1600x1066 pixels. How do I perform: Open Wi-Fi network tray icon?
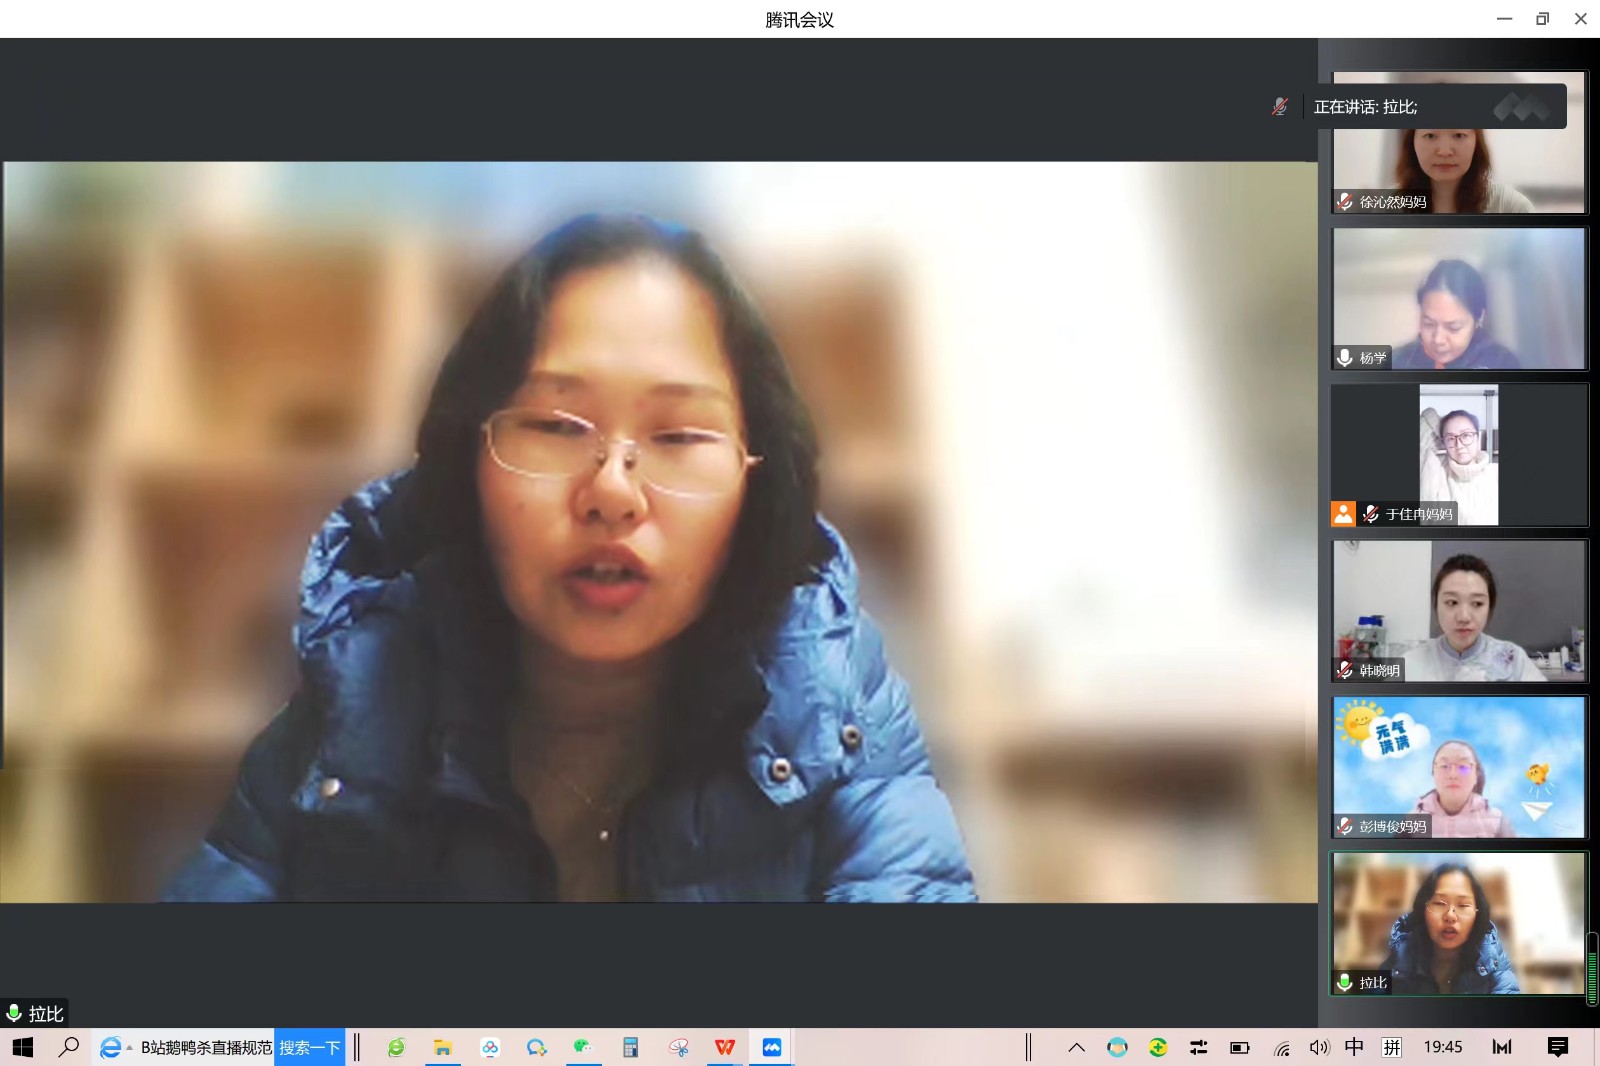[1281, 1048]
